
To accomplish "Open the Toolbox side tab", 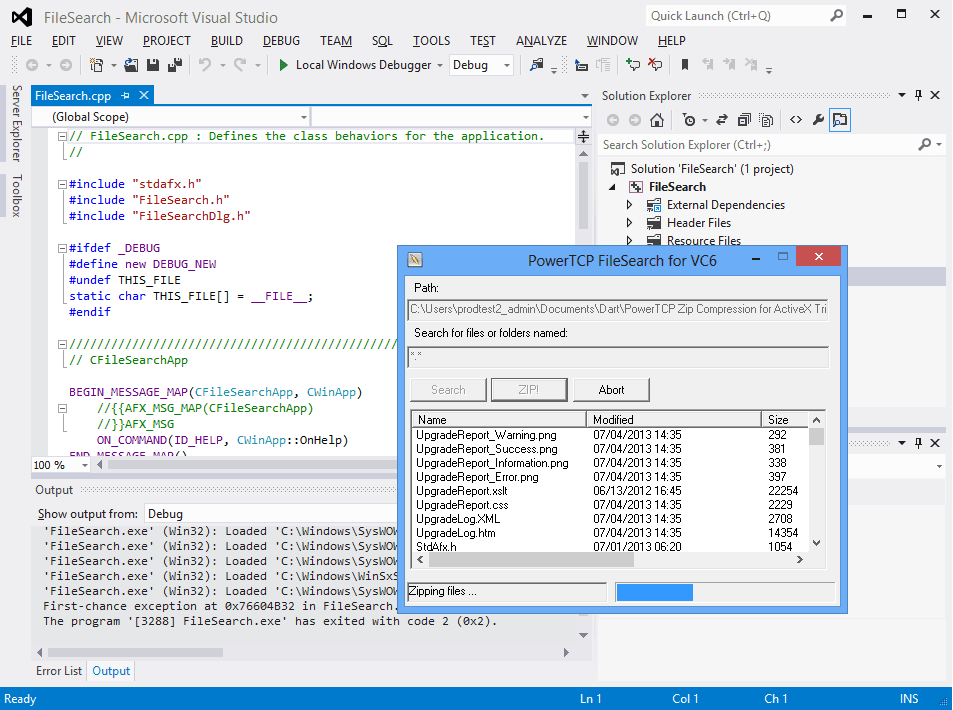I will point(17,195).
